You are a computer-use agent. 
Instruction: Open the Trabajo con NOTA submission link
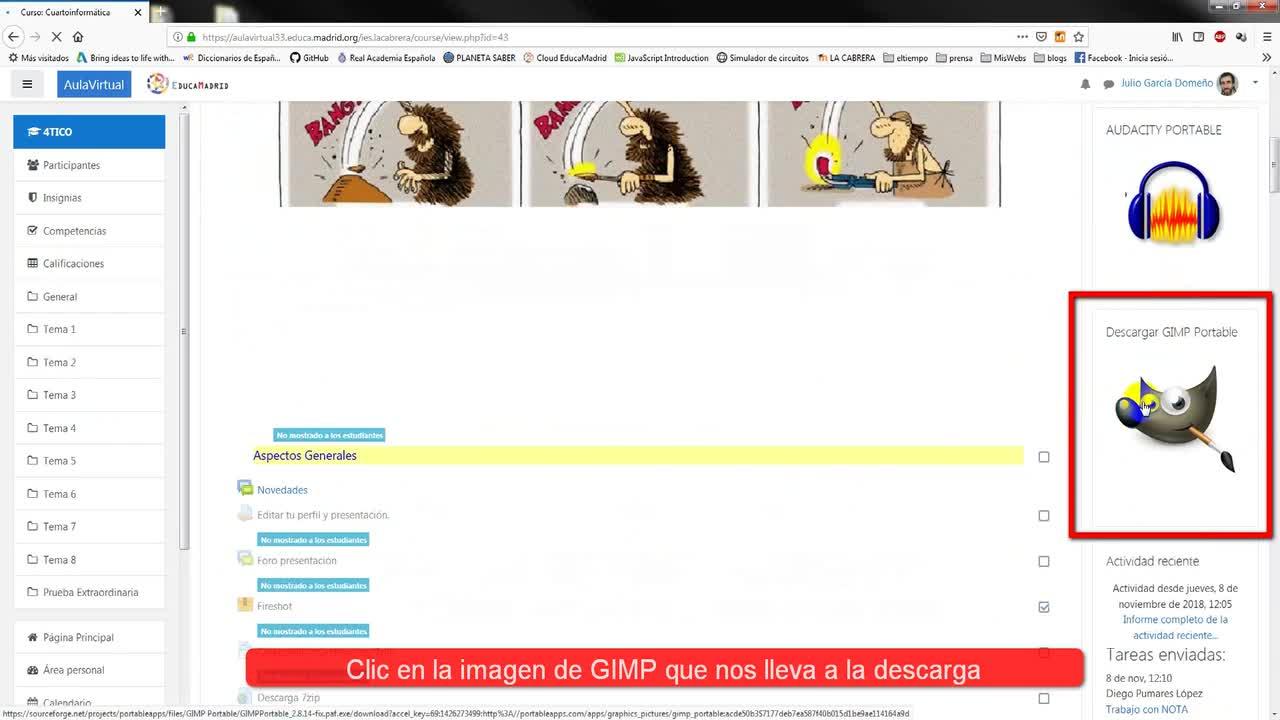(1147, 709)
